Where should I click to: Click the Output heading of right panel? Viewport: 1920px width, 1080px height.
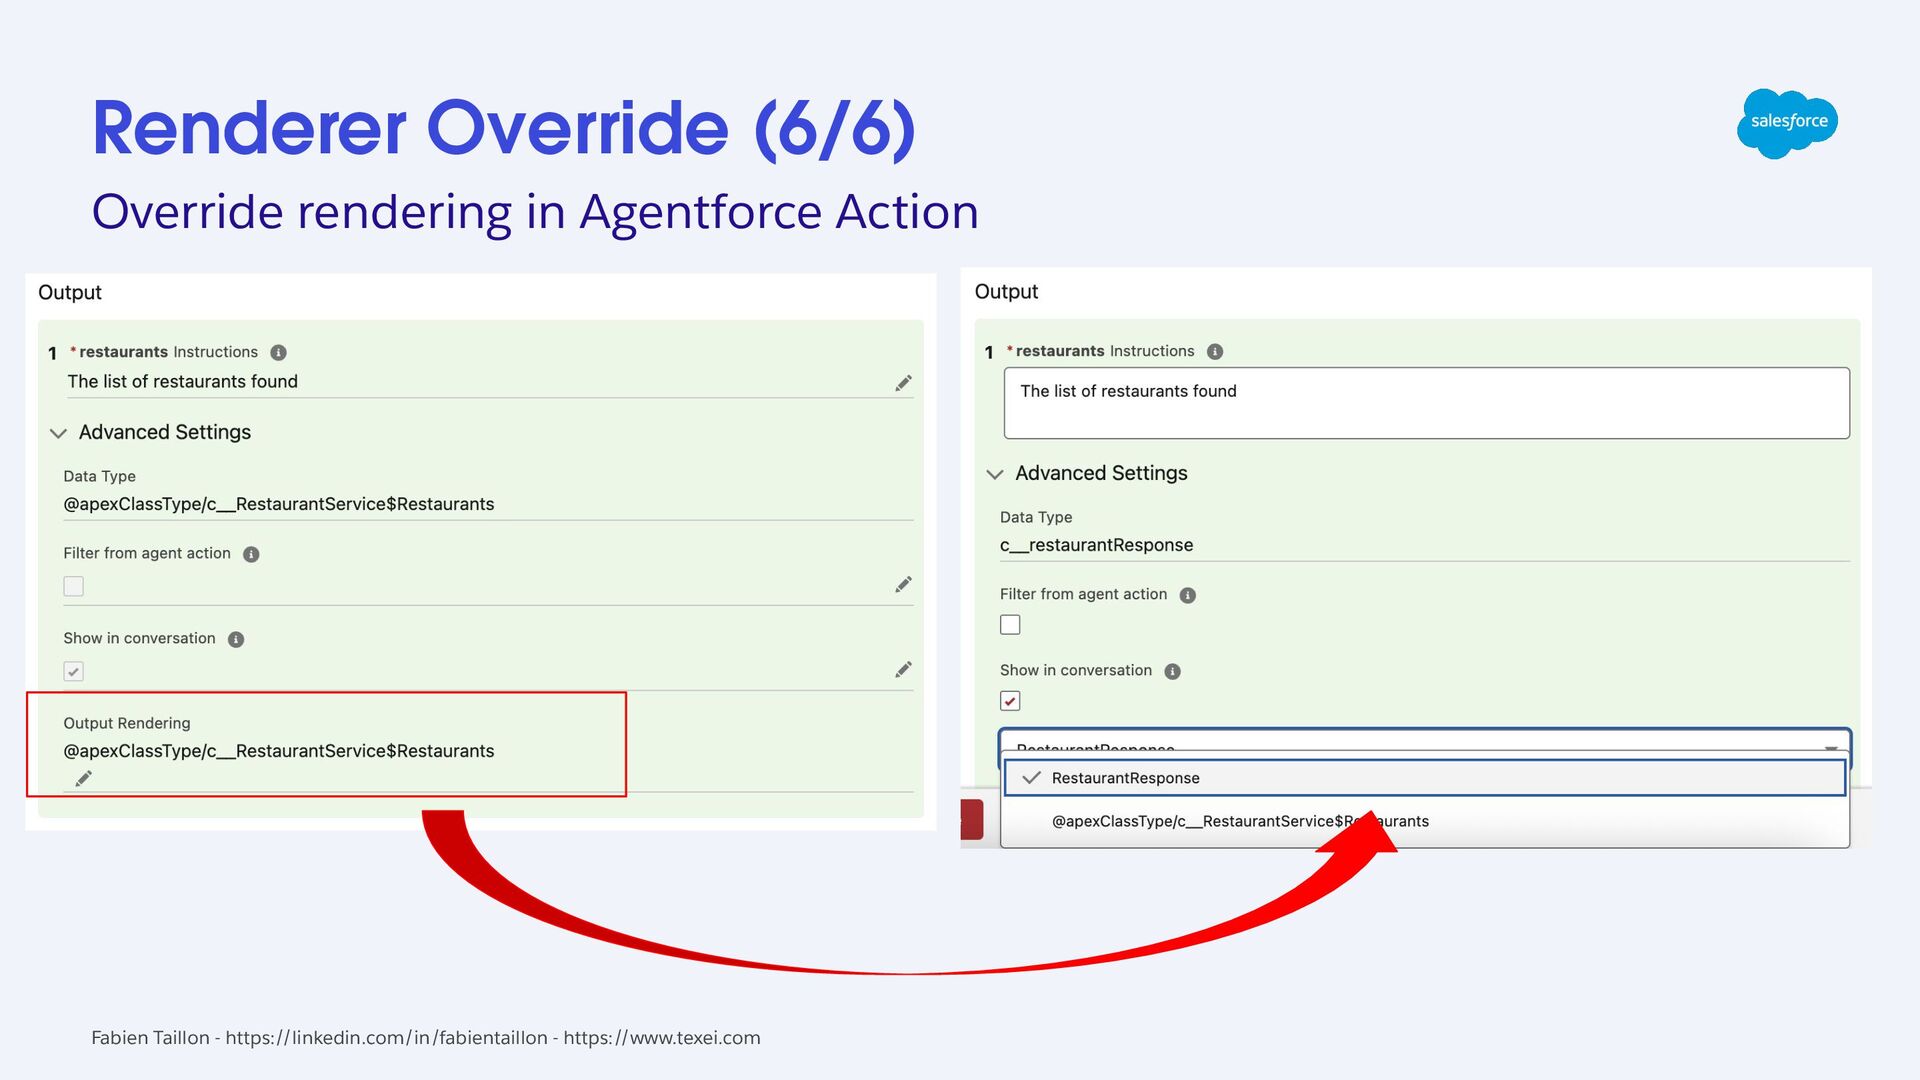click(x=1006, y=291)
